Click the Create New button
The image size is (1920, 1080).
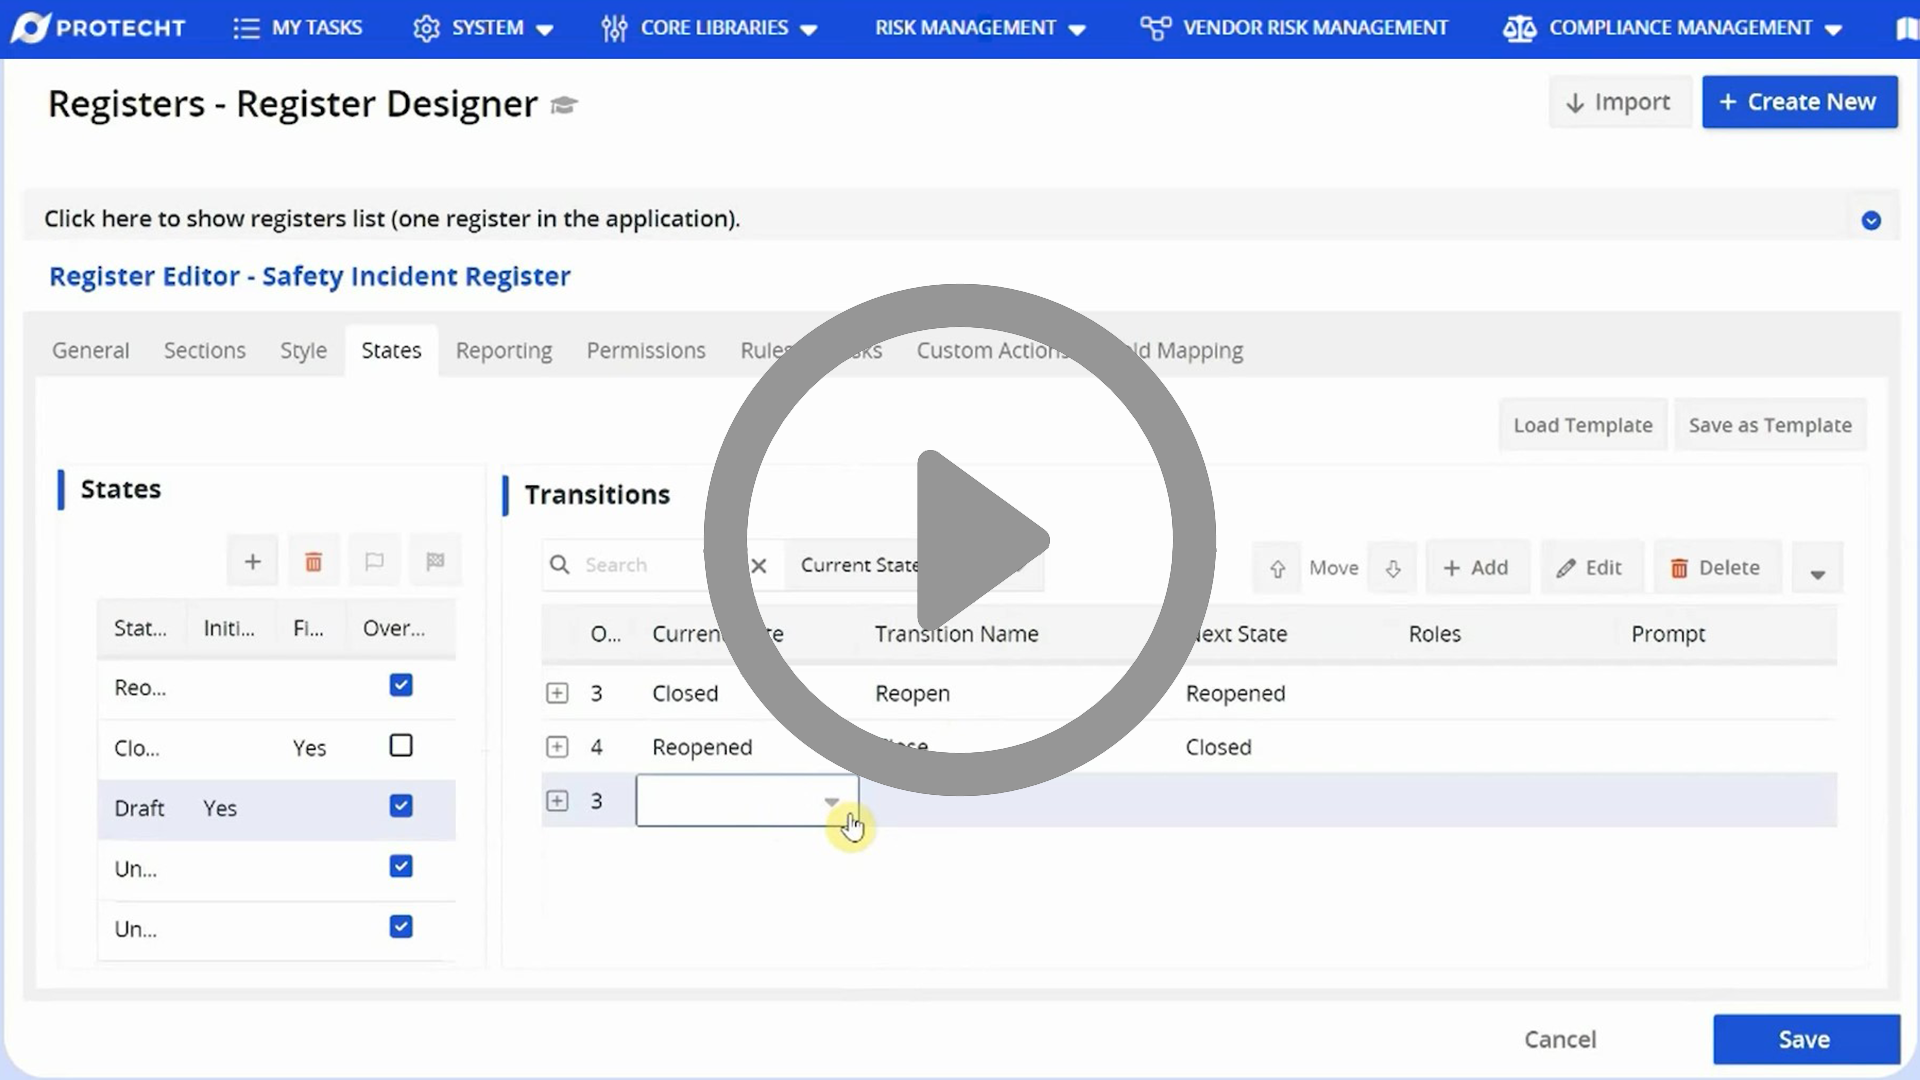[x=1798, y=101]
